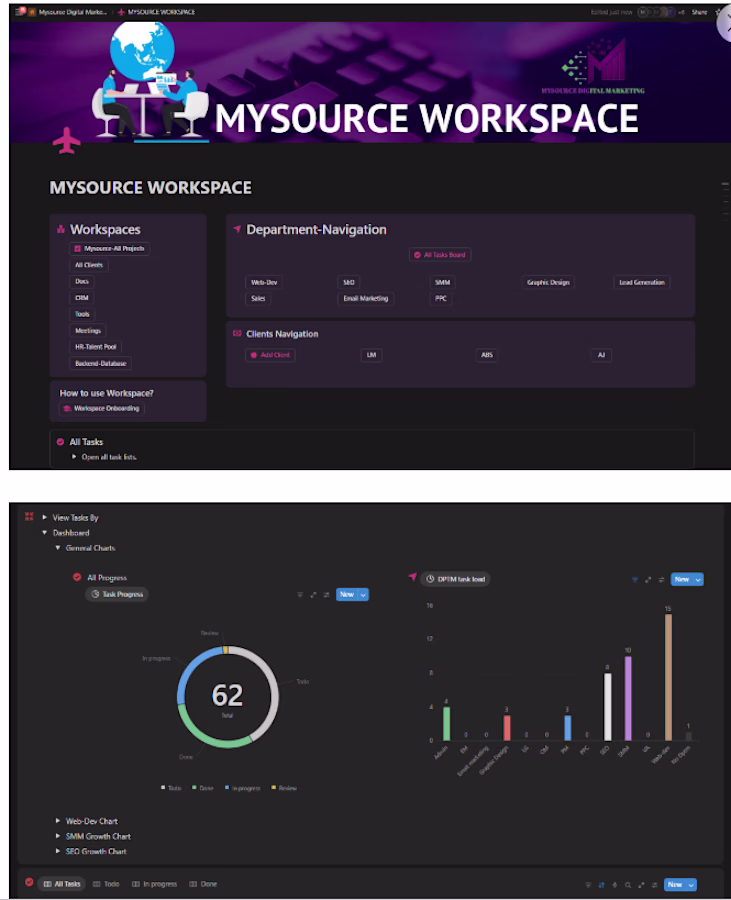Image resolution: width=731 pixels, height=900 pixels.
Task: Click the Department-Navigation arrow icon
Action: click(237, 229)
